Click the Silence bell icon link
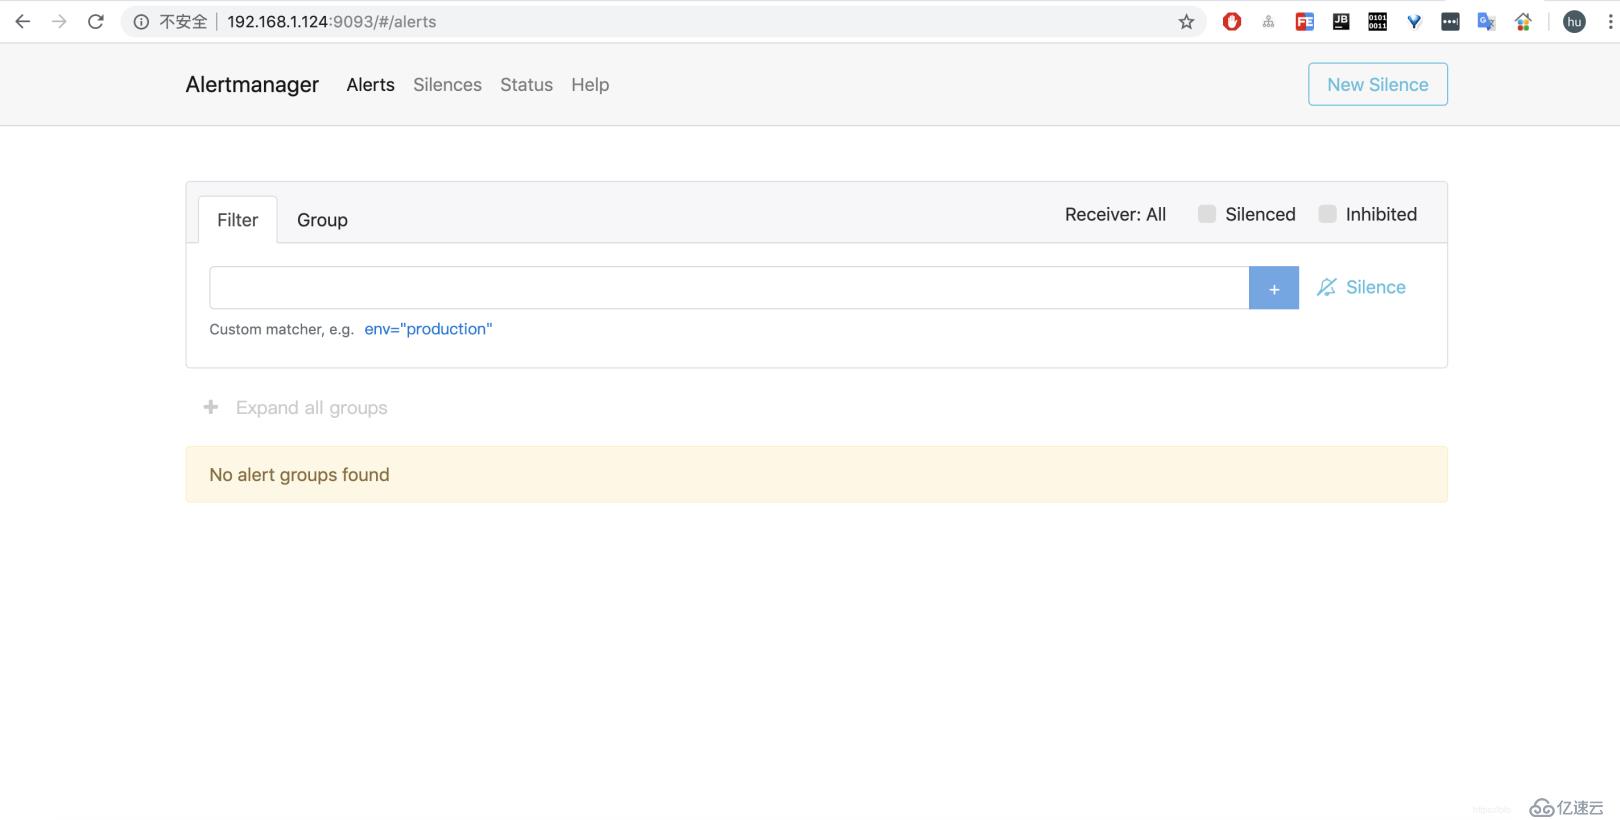The image size is (1620, 820). [1361, 287]
